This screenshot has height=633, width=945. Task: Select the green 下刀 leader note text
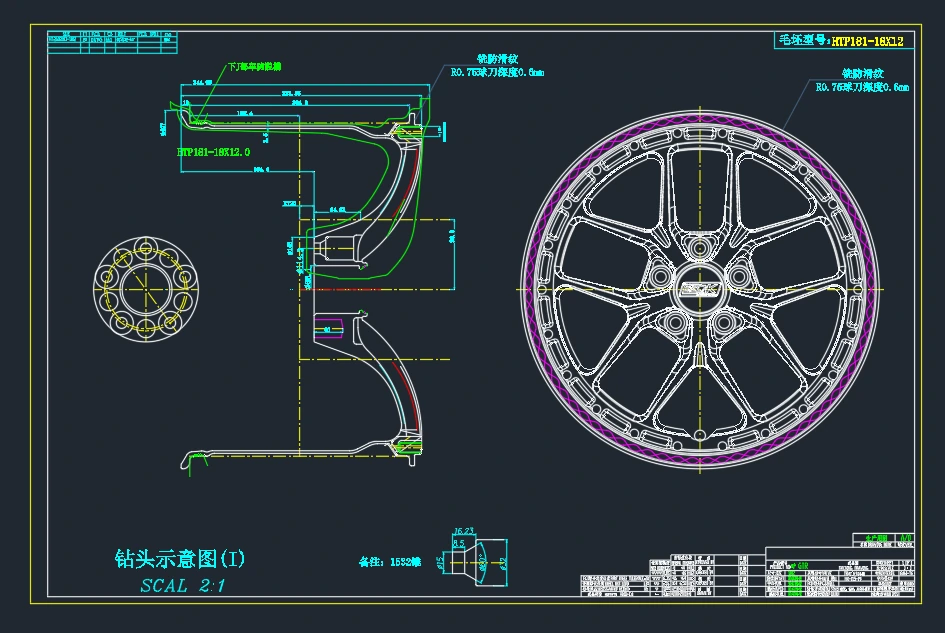tap(254, 66)
